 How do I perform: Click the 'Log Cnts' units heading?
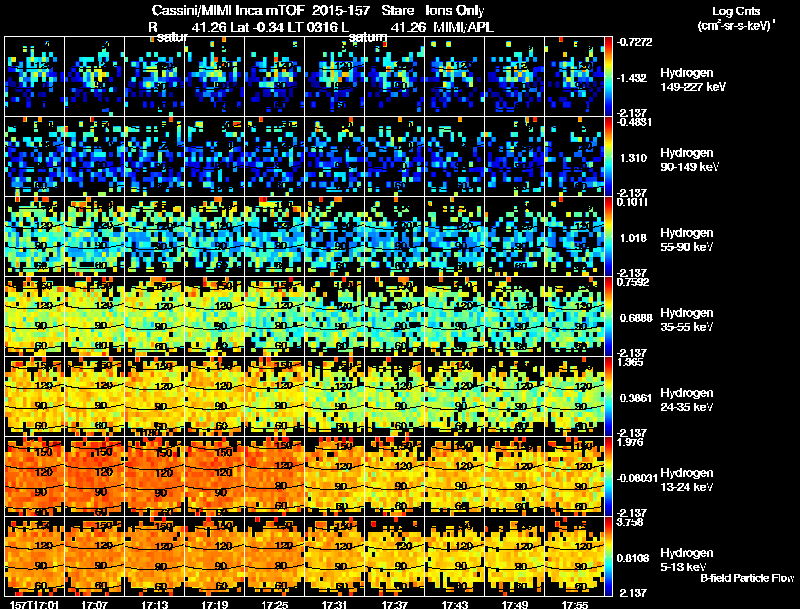736,11
